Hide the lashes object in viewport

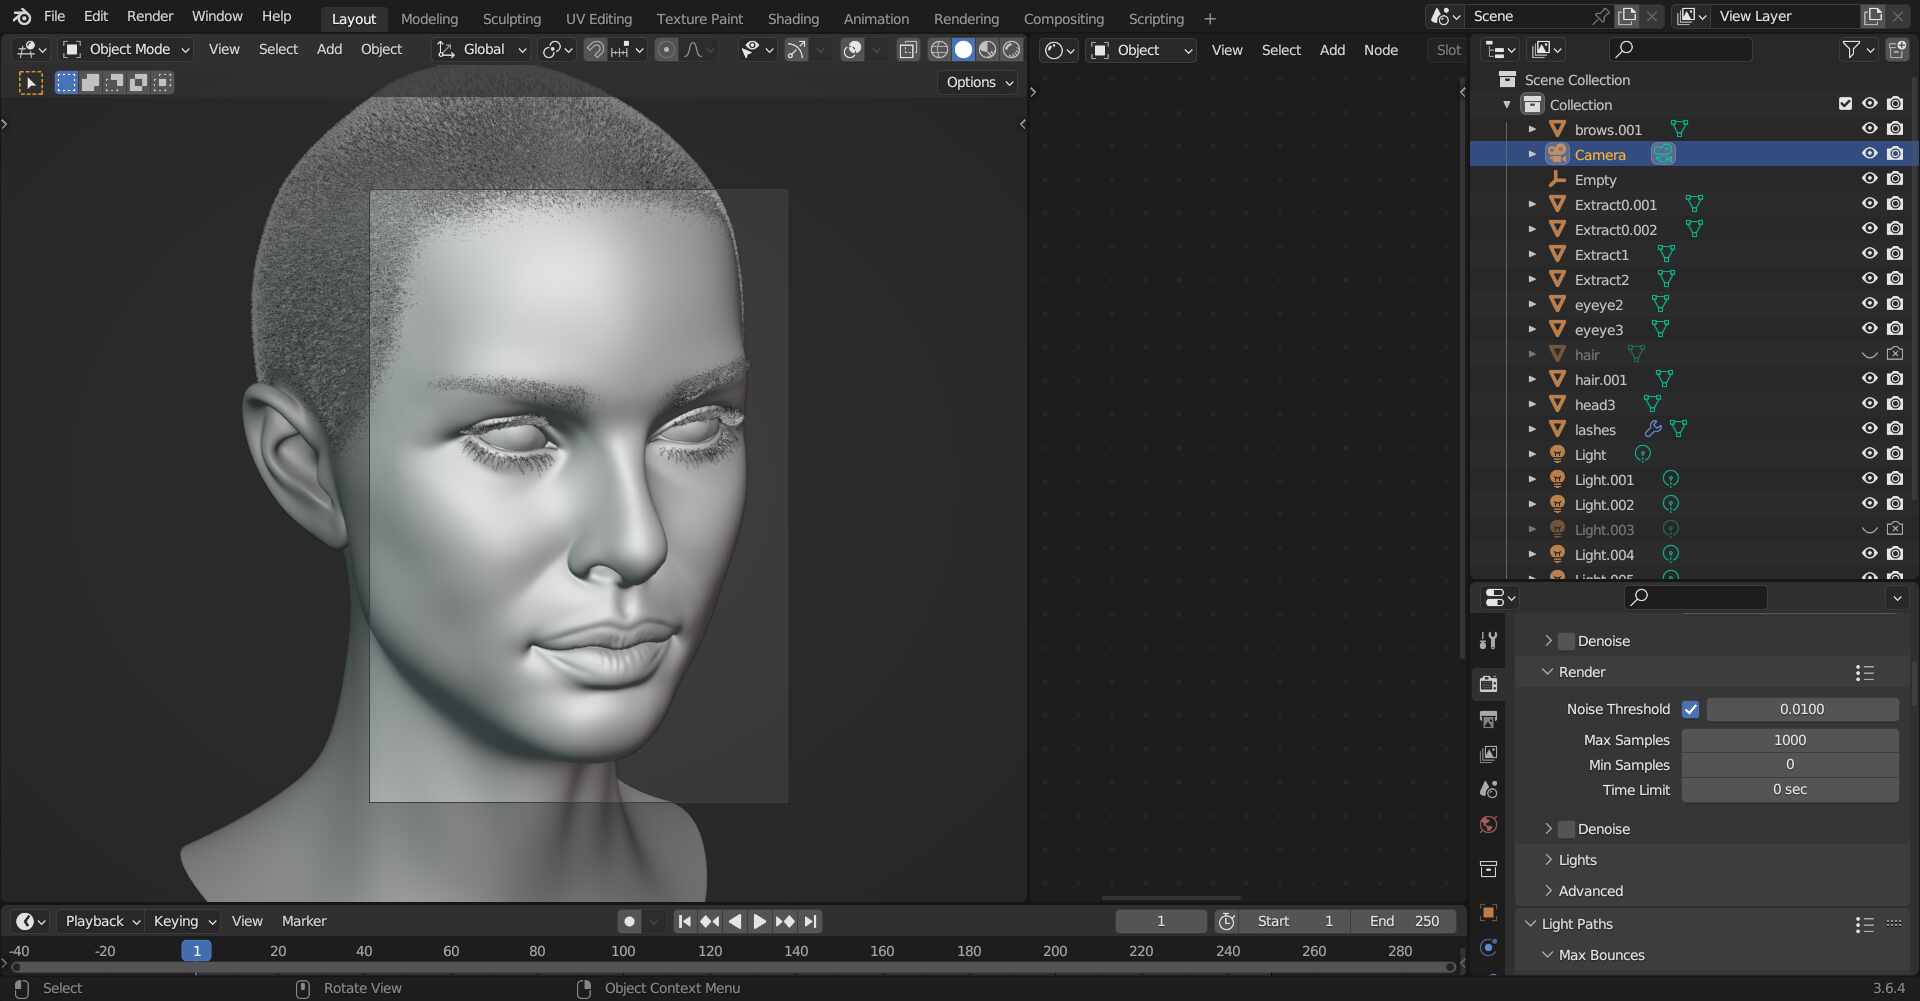[1869, 429]
